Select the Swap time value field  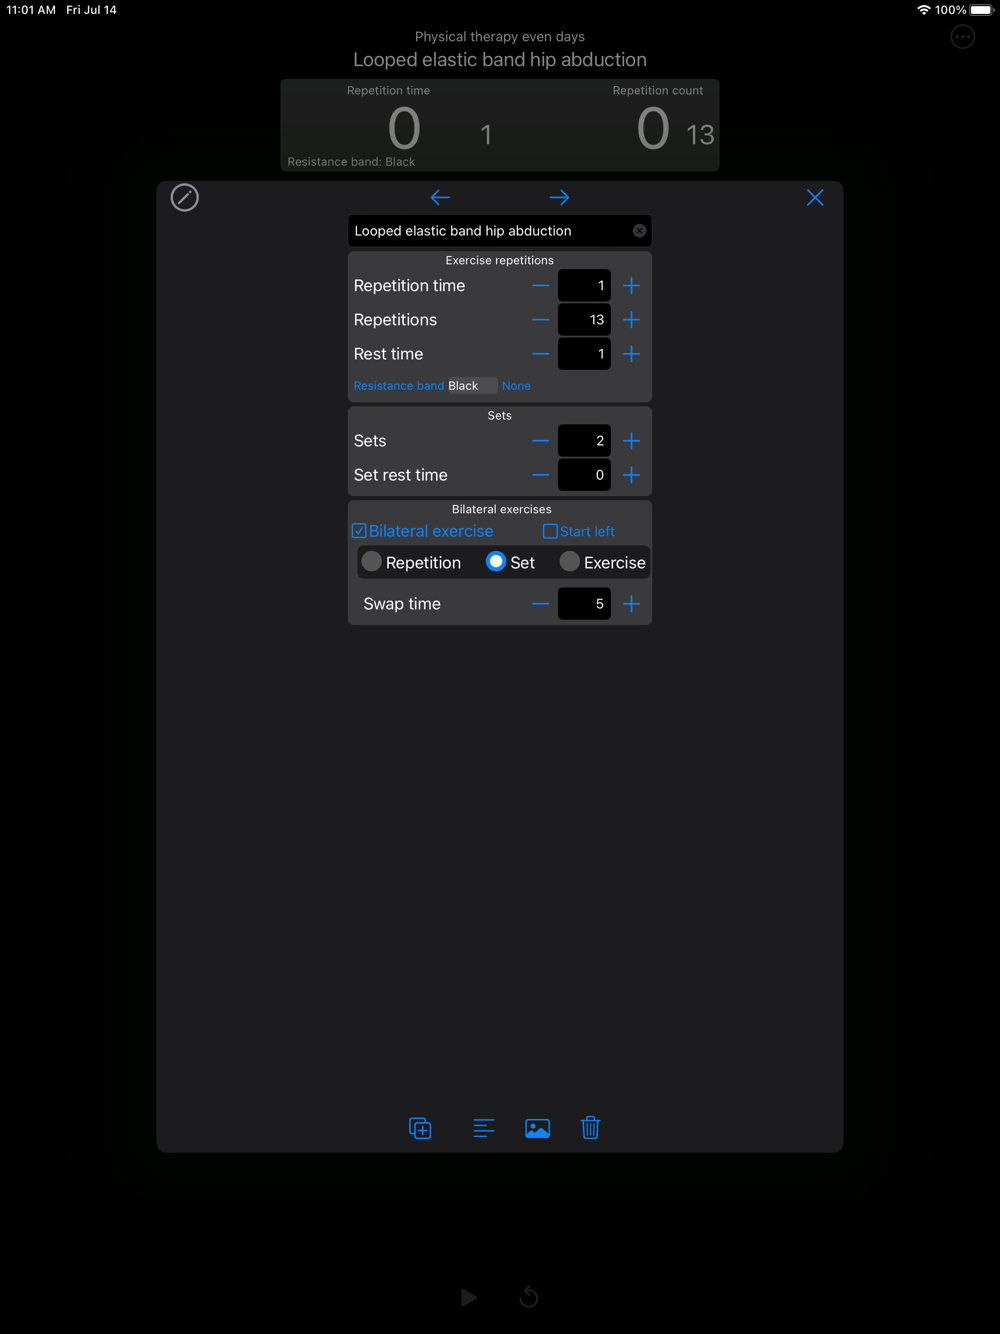(584, 604)
